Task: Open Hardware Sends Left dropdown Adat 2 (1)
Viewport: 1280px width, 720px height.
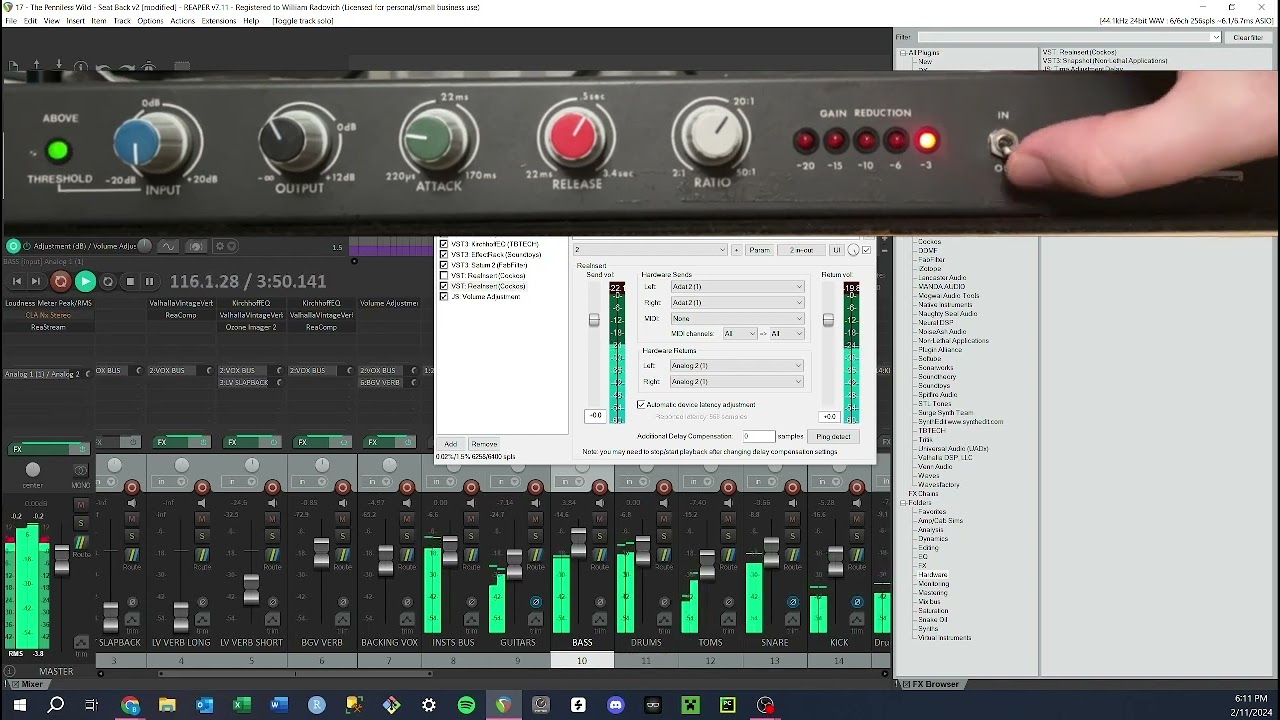Action: (736, 287)
